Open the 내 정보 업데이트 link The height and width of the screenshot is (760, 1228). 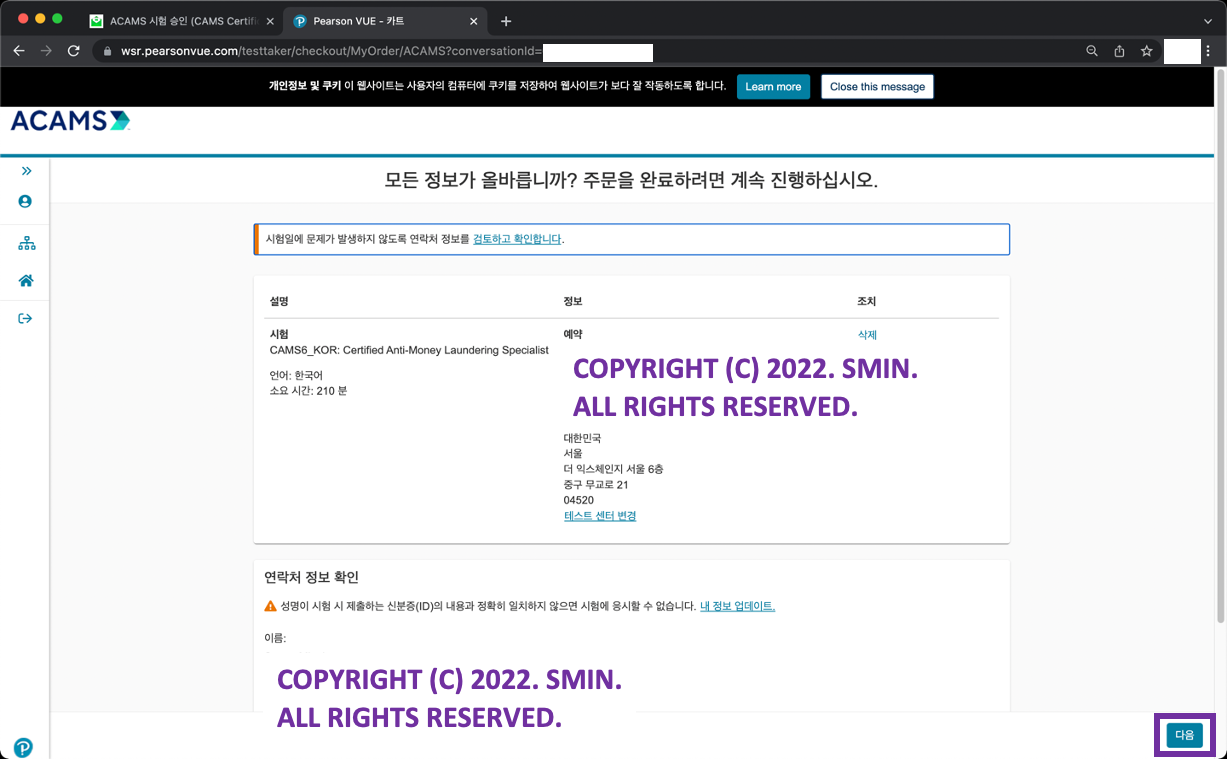(737, 606)
